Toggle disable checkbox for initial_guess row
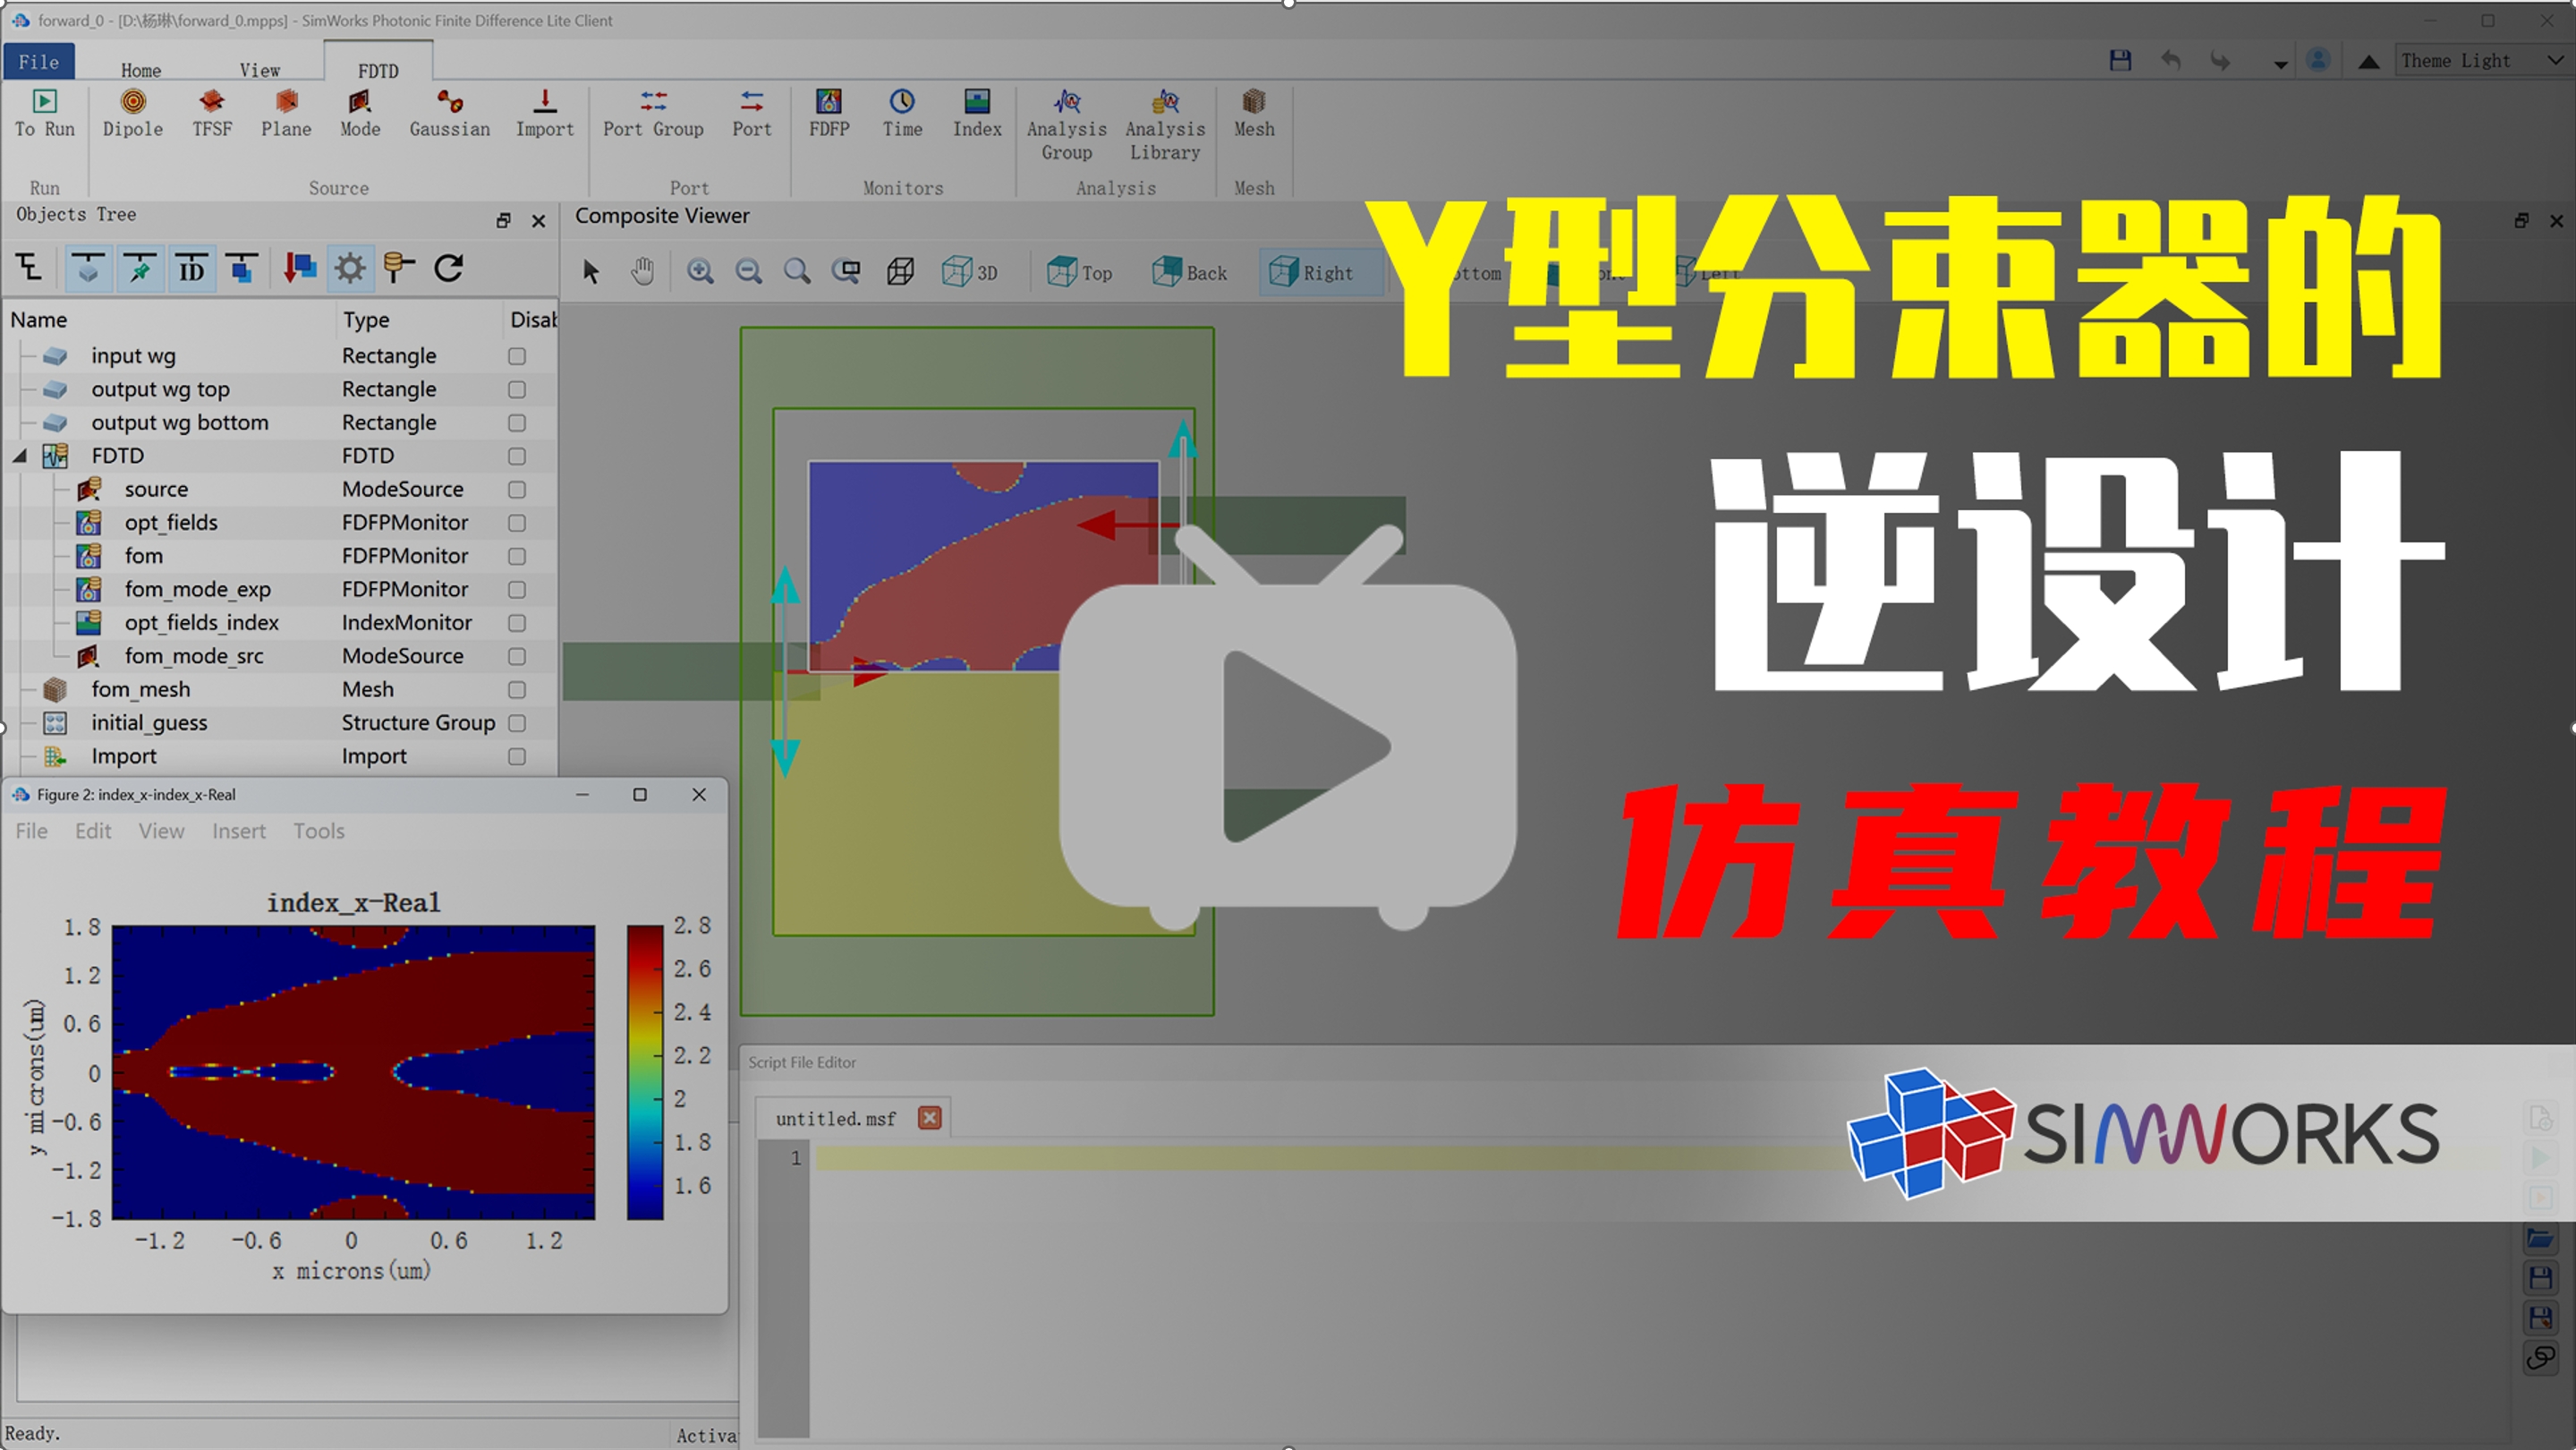The image size is (2576, 1450). point(517,723)
